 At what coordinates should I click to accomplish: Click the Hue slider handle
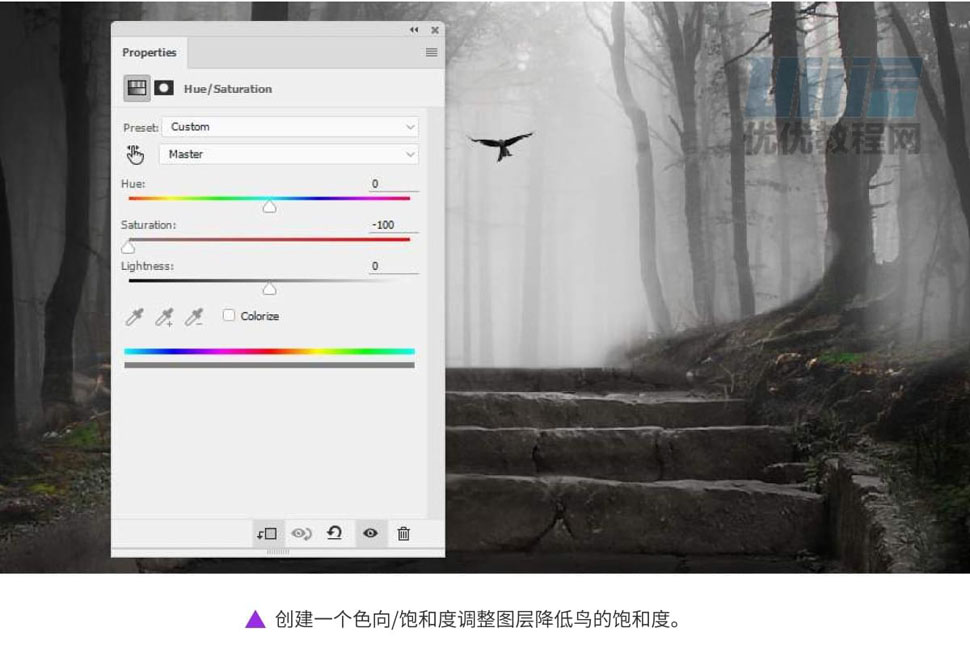269,207
